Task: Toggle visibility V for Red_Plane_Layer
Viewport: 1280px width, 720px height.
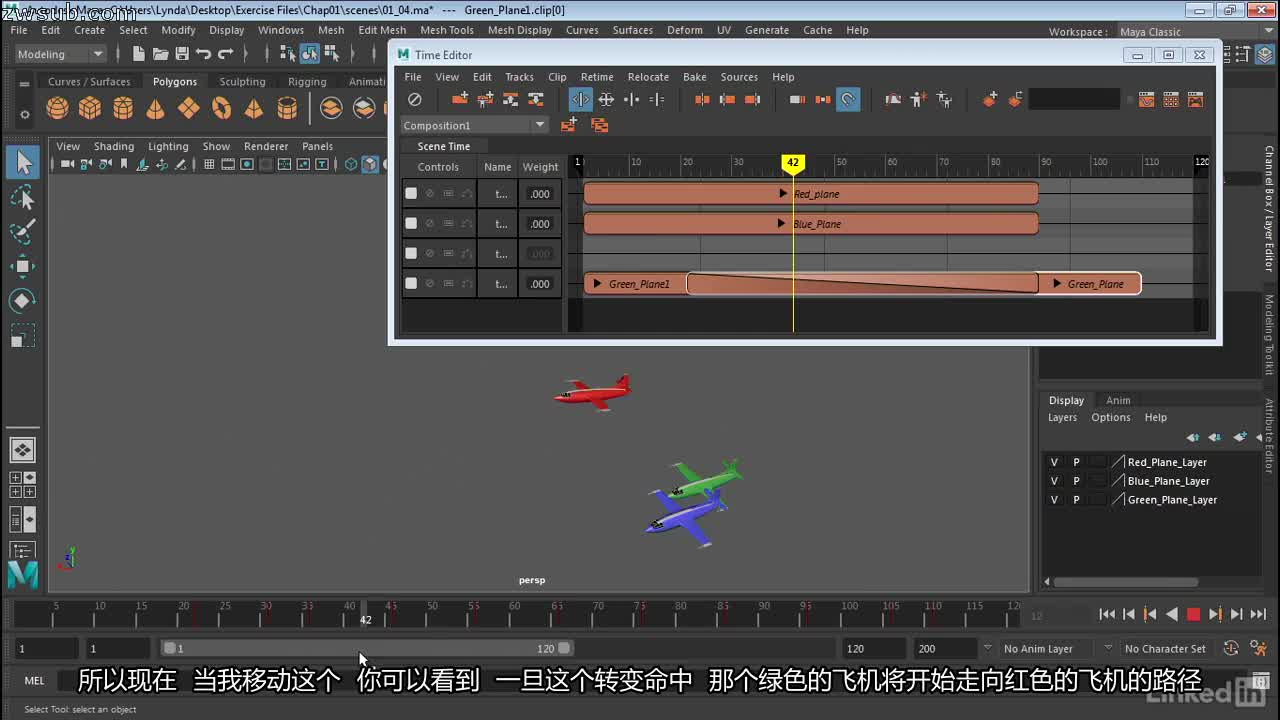Action: [1054, 461]
